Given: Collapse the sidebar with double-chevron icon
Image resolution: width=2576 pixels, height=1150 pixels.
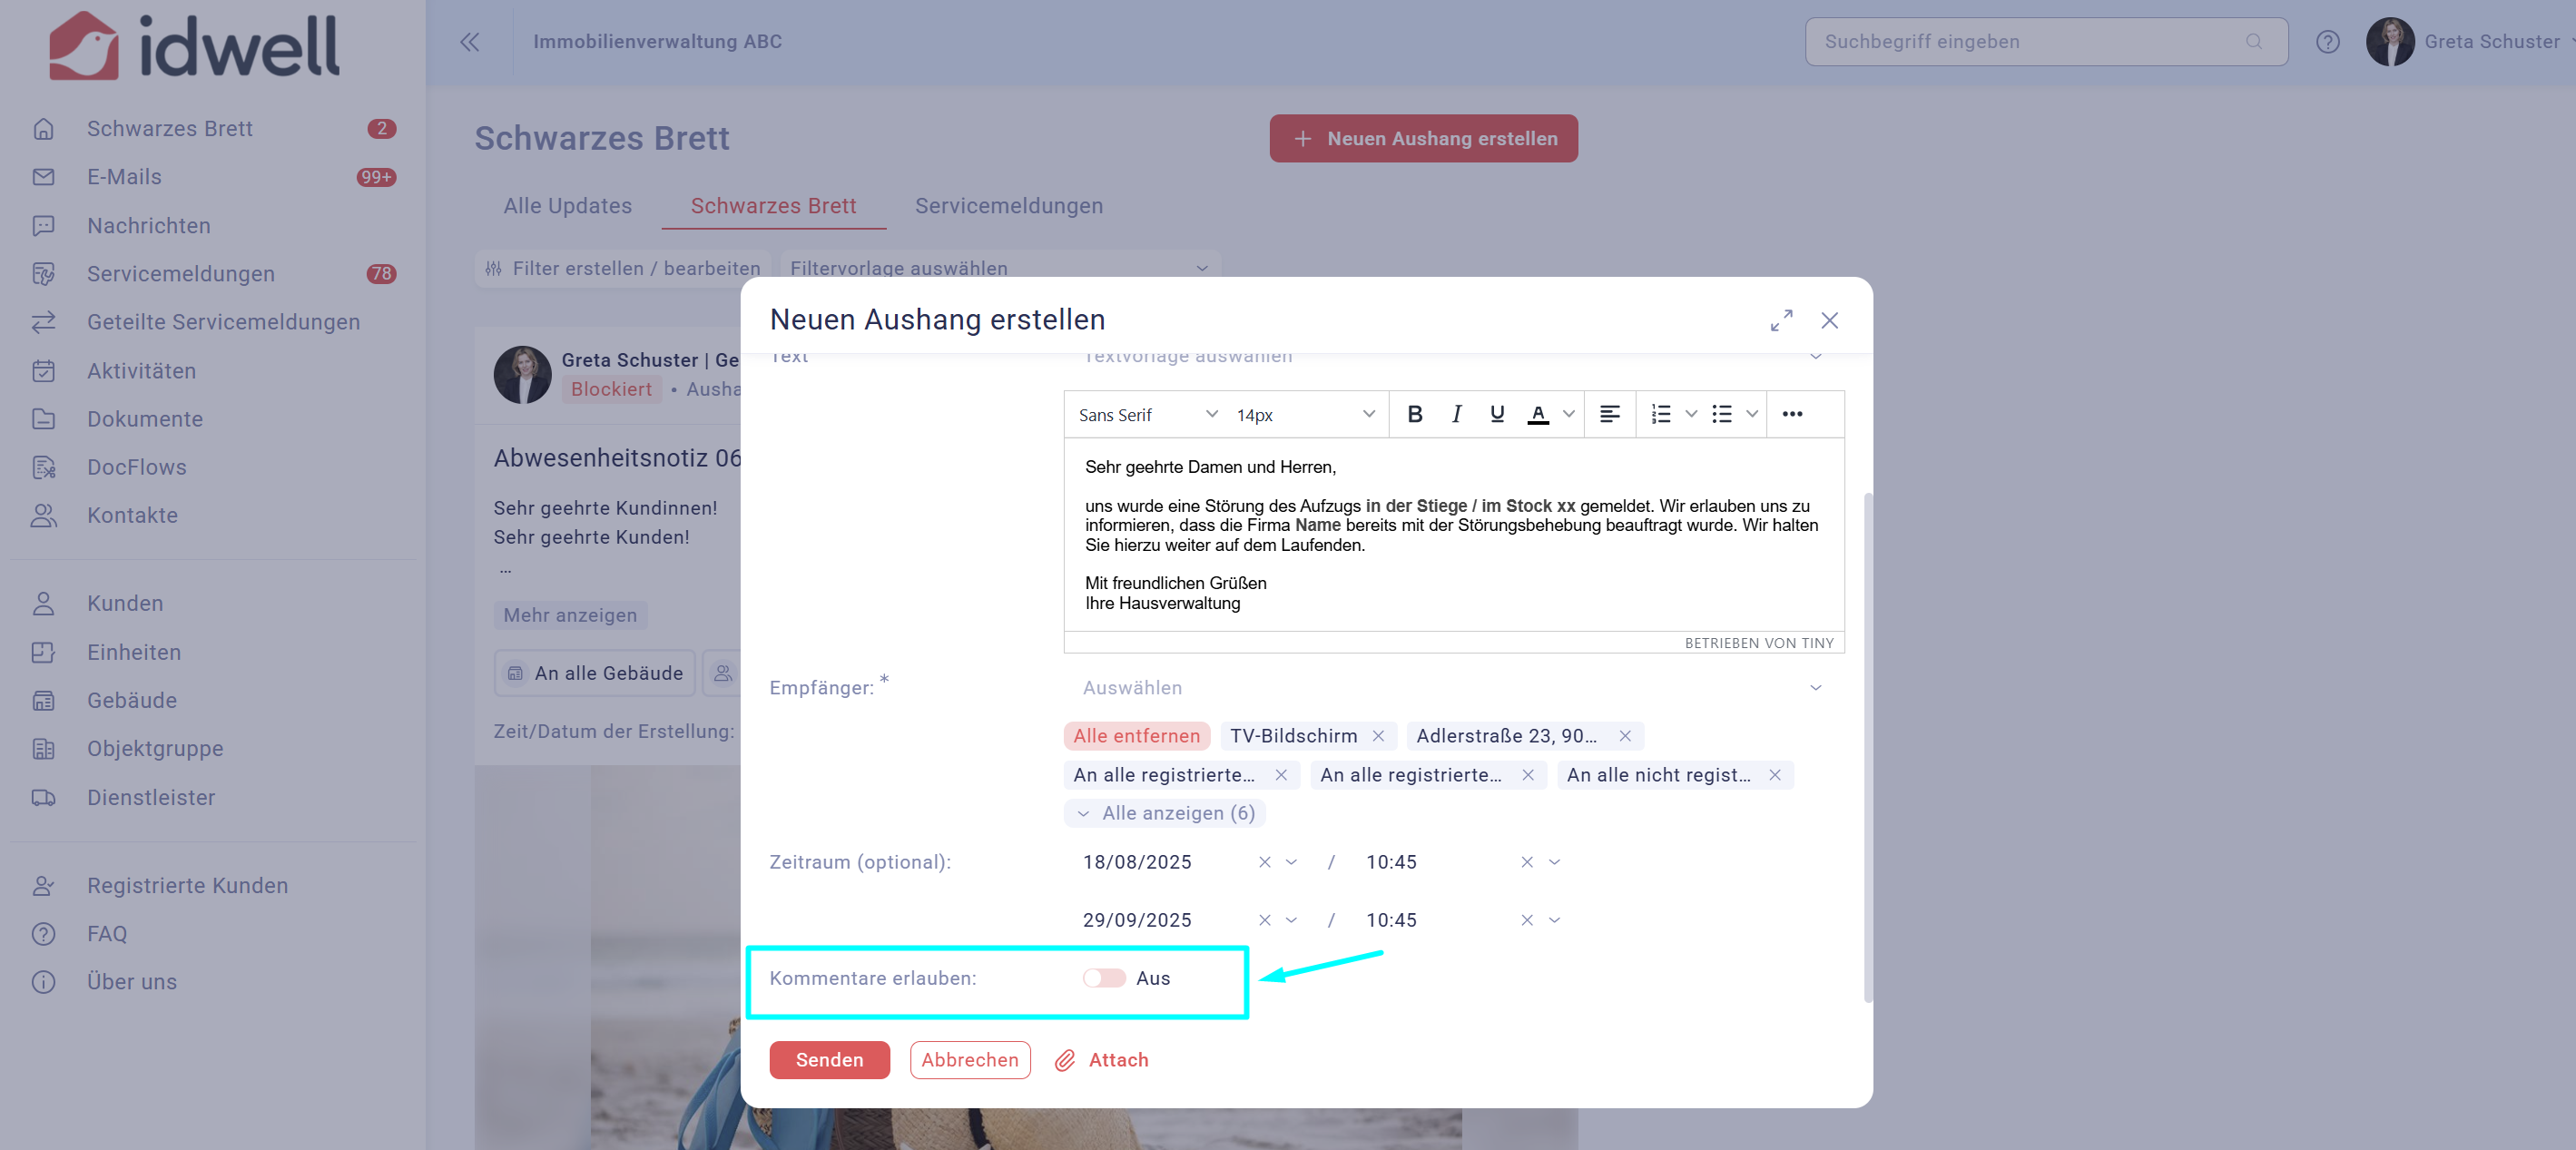Looking at the screenshot, I should [469, 41].
